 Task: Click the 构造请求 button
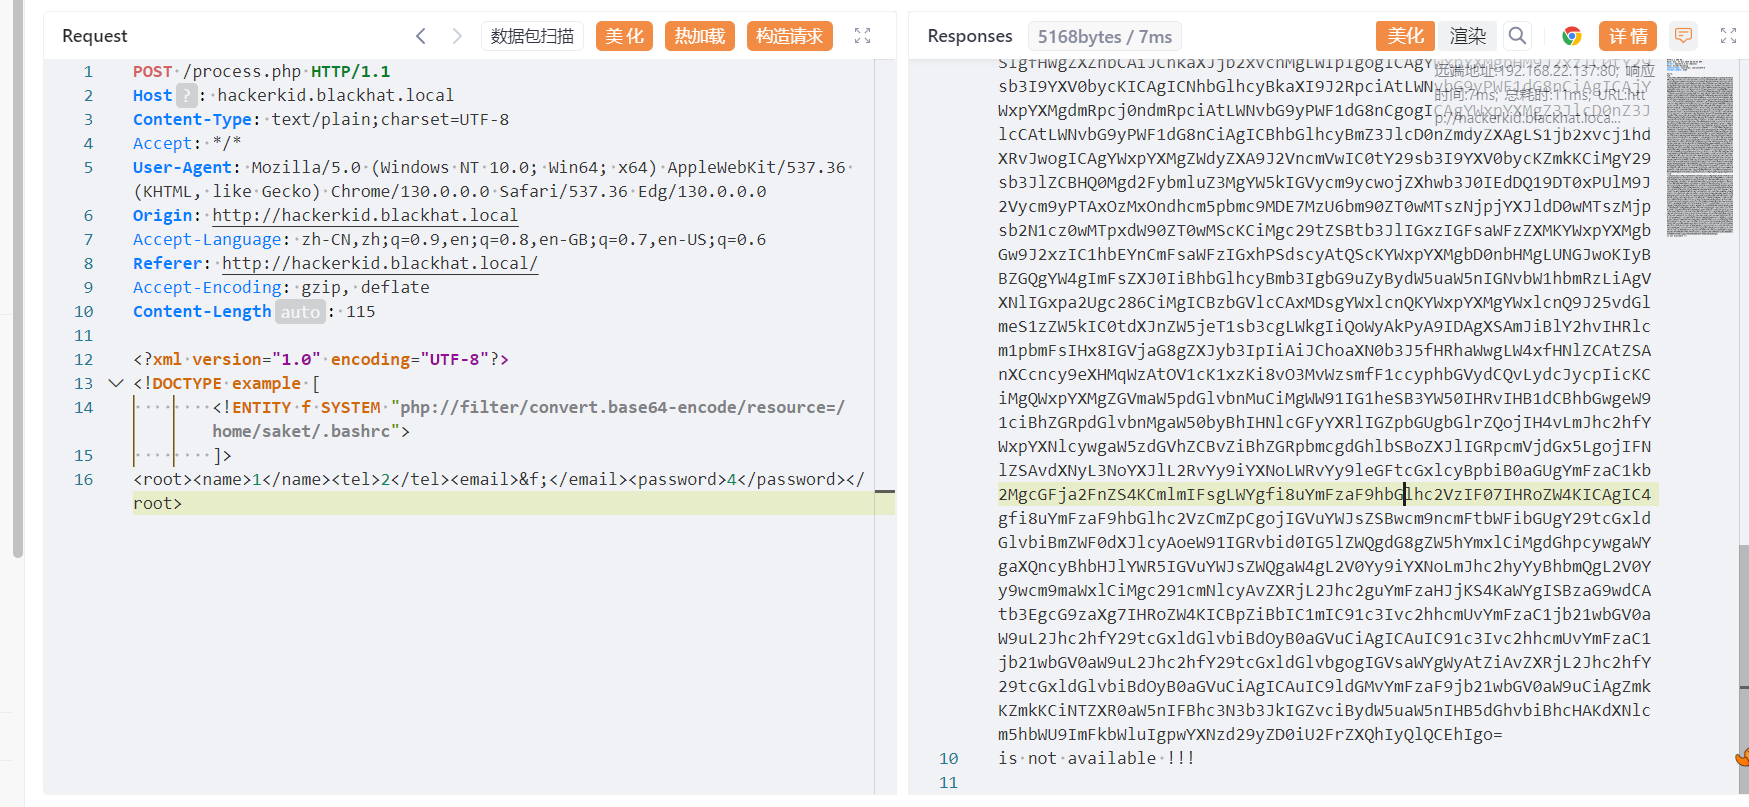[789, 36]
